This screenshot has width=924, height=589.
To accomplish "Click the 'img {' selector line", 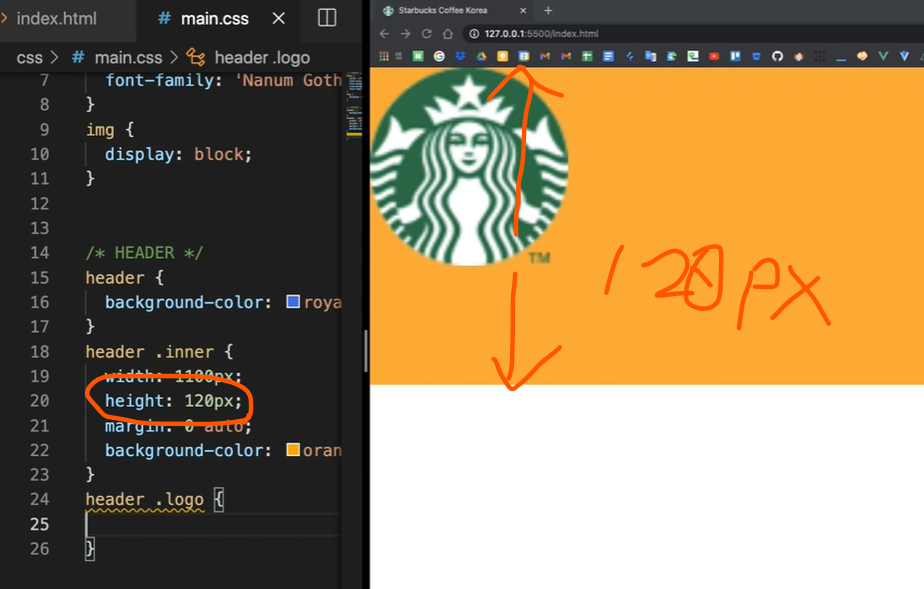I will 110,130.
